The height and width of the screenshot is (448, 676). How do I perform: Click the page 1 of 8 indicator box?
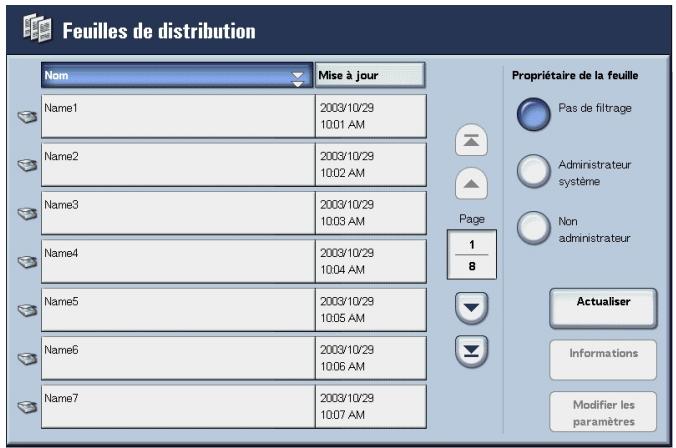[472, 254]
